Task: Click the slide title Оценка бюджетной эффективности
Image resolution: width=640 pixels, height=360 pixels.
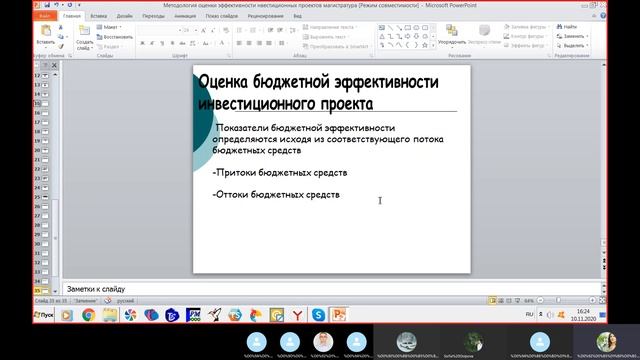Action: (x=318, y=93)
